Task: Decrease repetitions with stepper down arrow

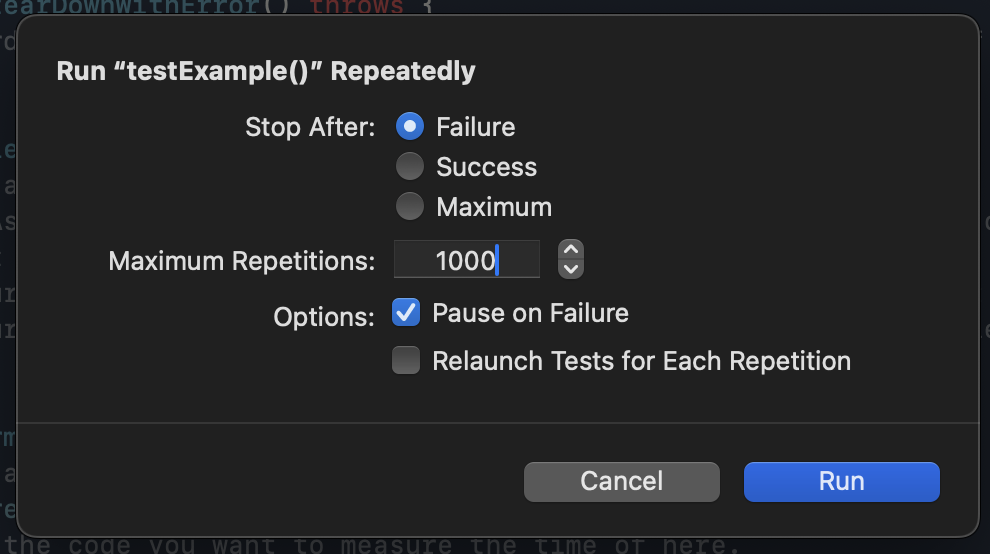Action: tap(571, 268)
